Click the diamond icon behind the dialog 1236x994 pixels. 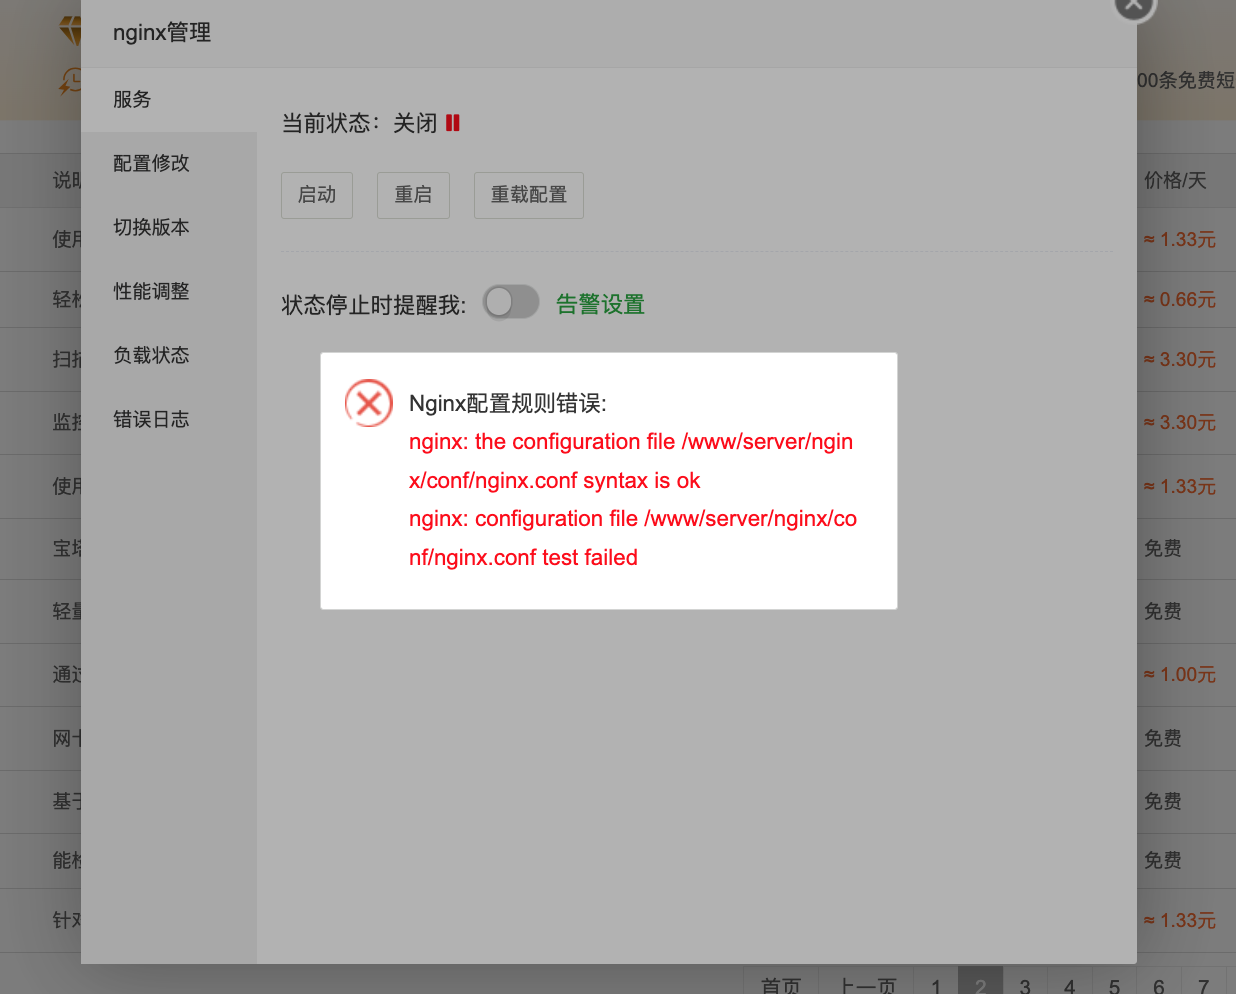71,30
